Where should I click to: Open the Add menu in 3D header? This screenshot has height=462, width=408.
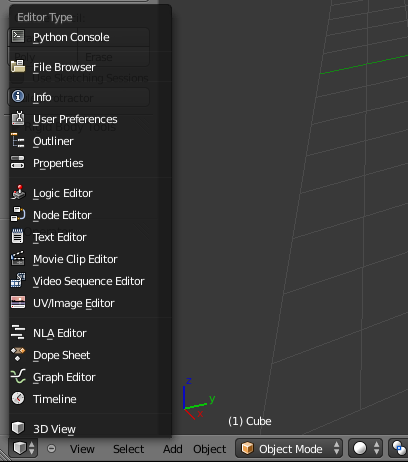pyautogui.click(x=172, y=449)
